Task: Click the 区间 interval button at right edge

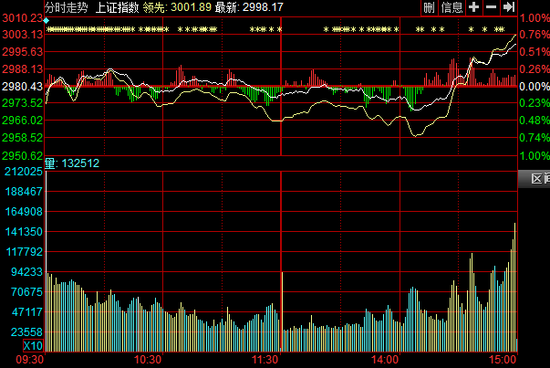Action: pyautogui.click(x=534, y=179)
